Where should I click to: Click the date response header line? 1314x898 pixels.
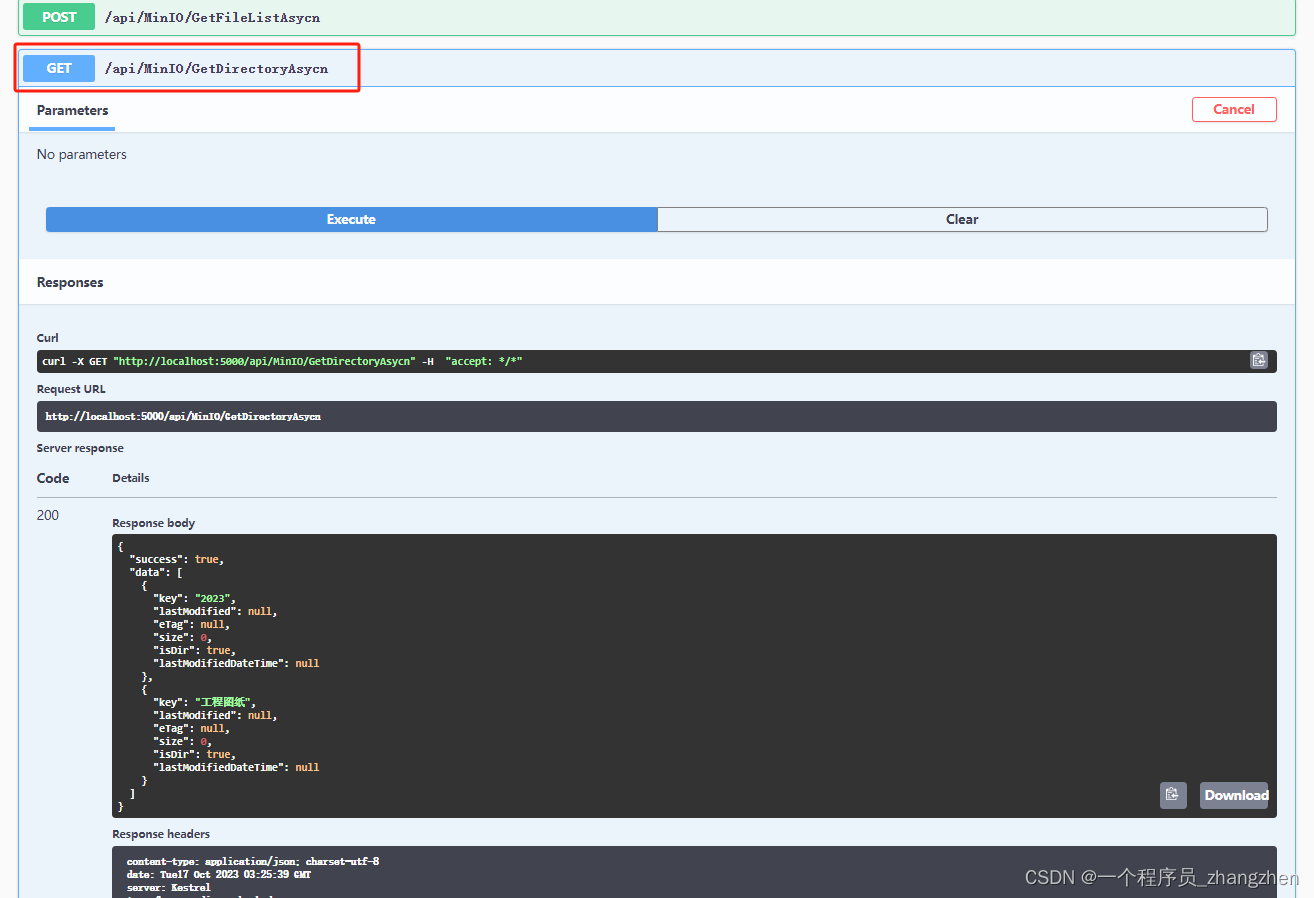(x=219, y=874)
